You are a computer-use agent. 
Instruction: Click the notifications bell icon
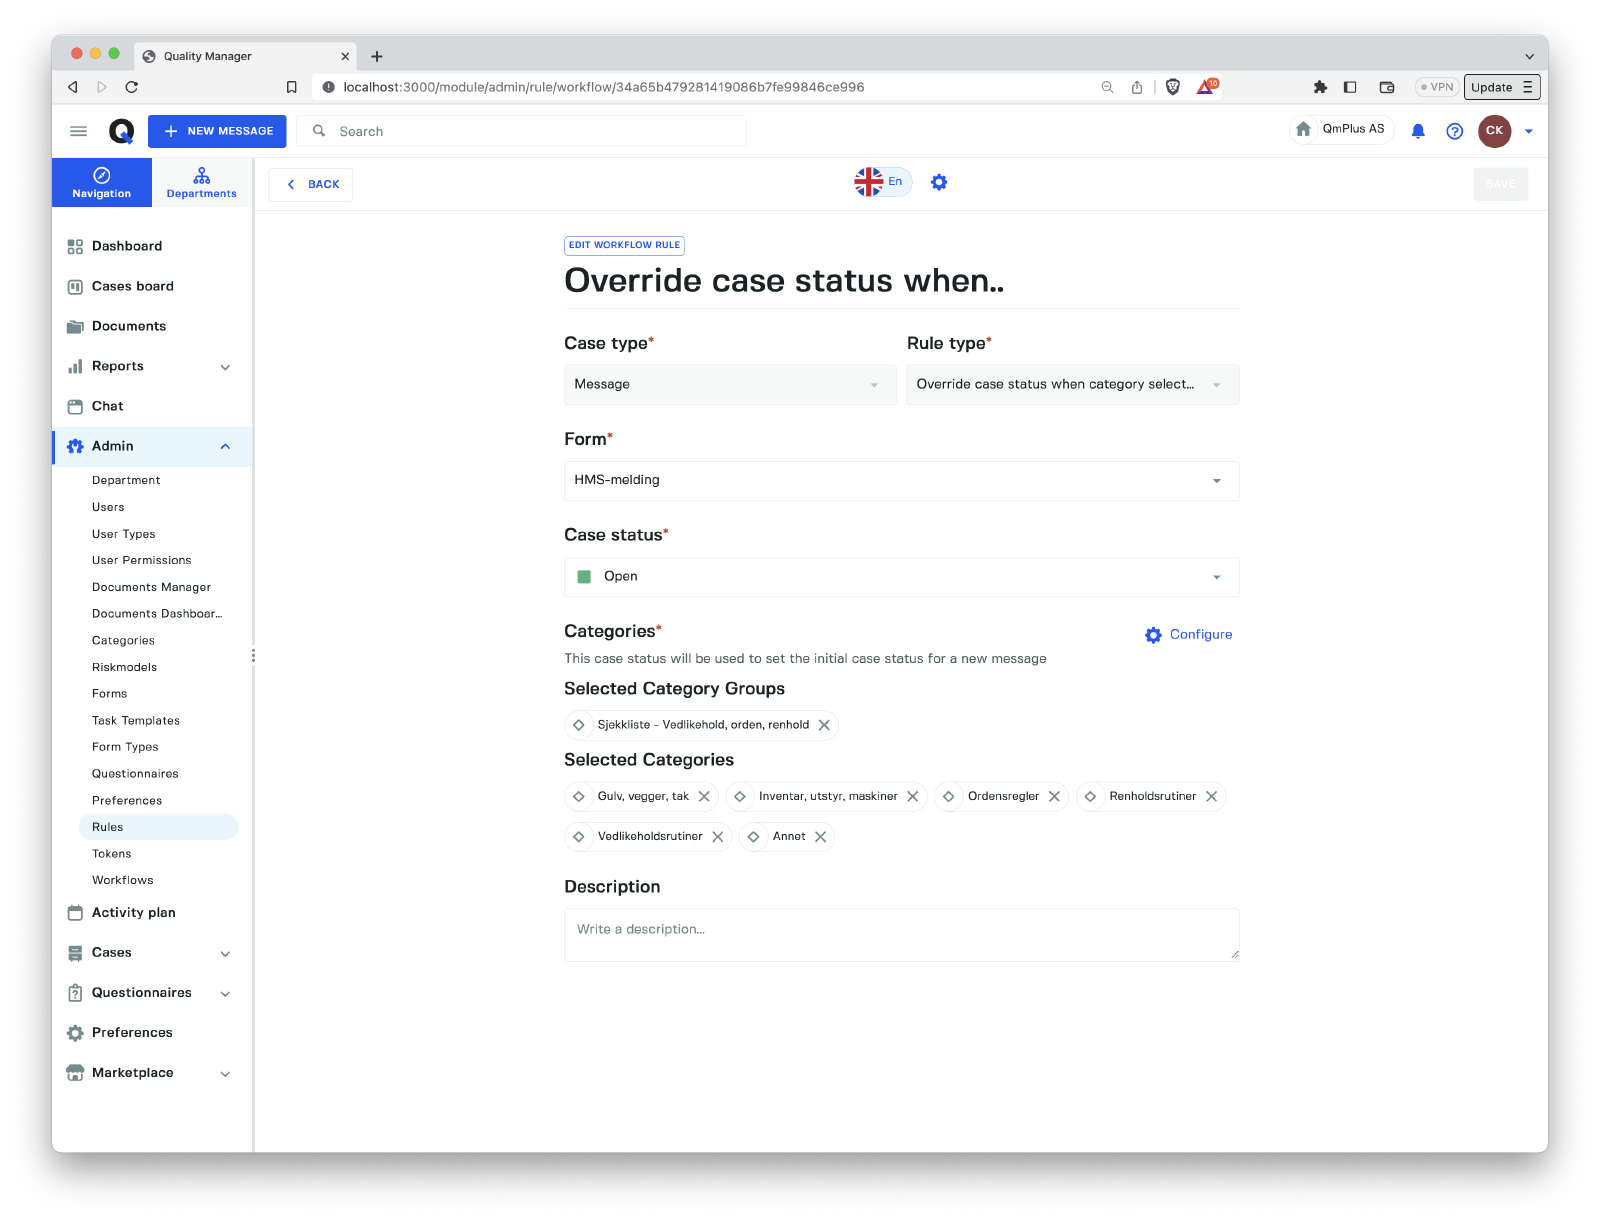click(1417, 131)
